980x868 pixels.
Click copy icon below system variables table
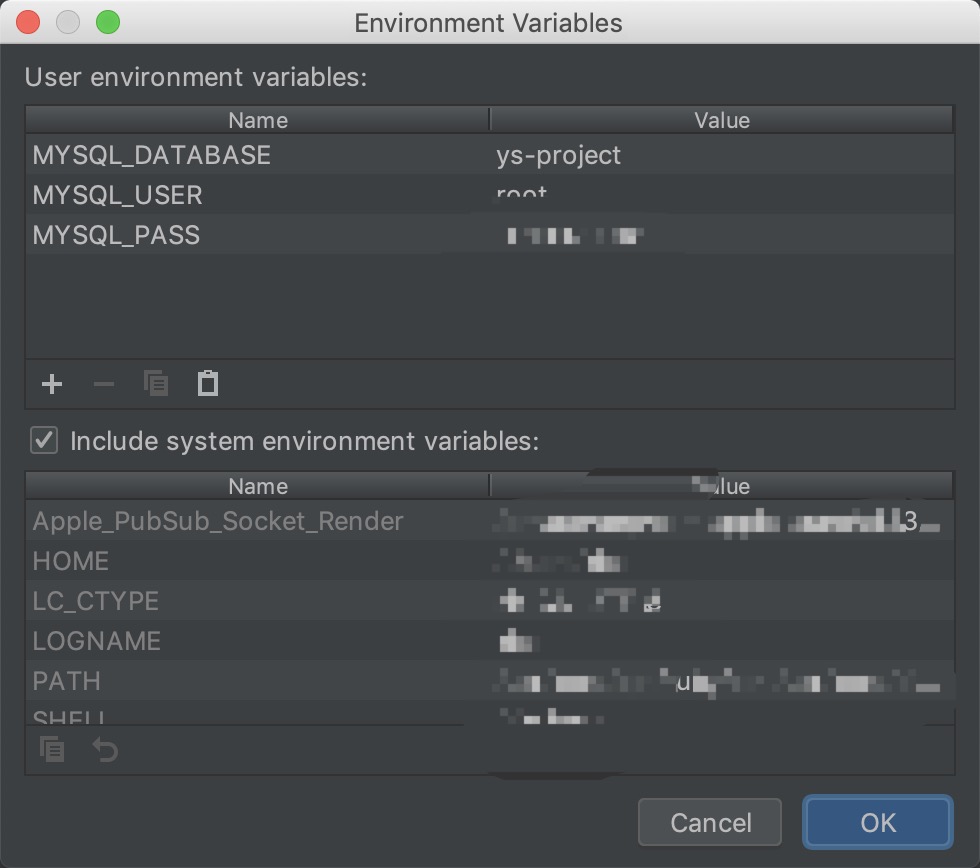(52, 749)
